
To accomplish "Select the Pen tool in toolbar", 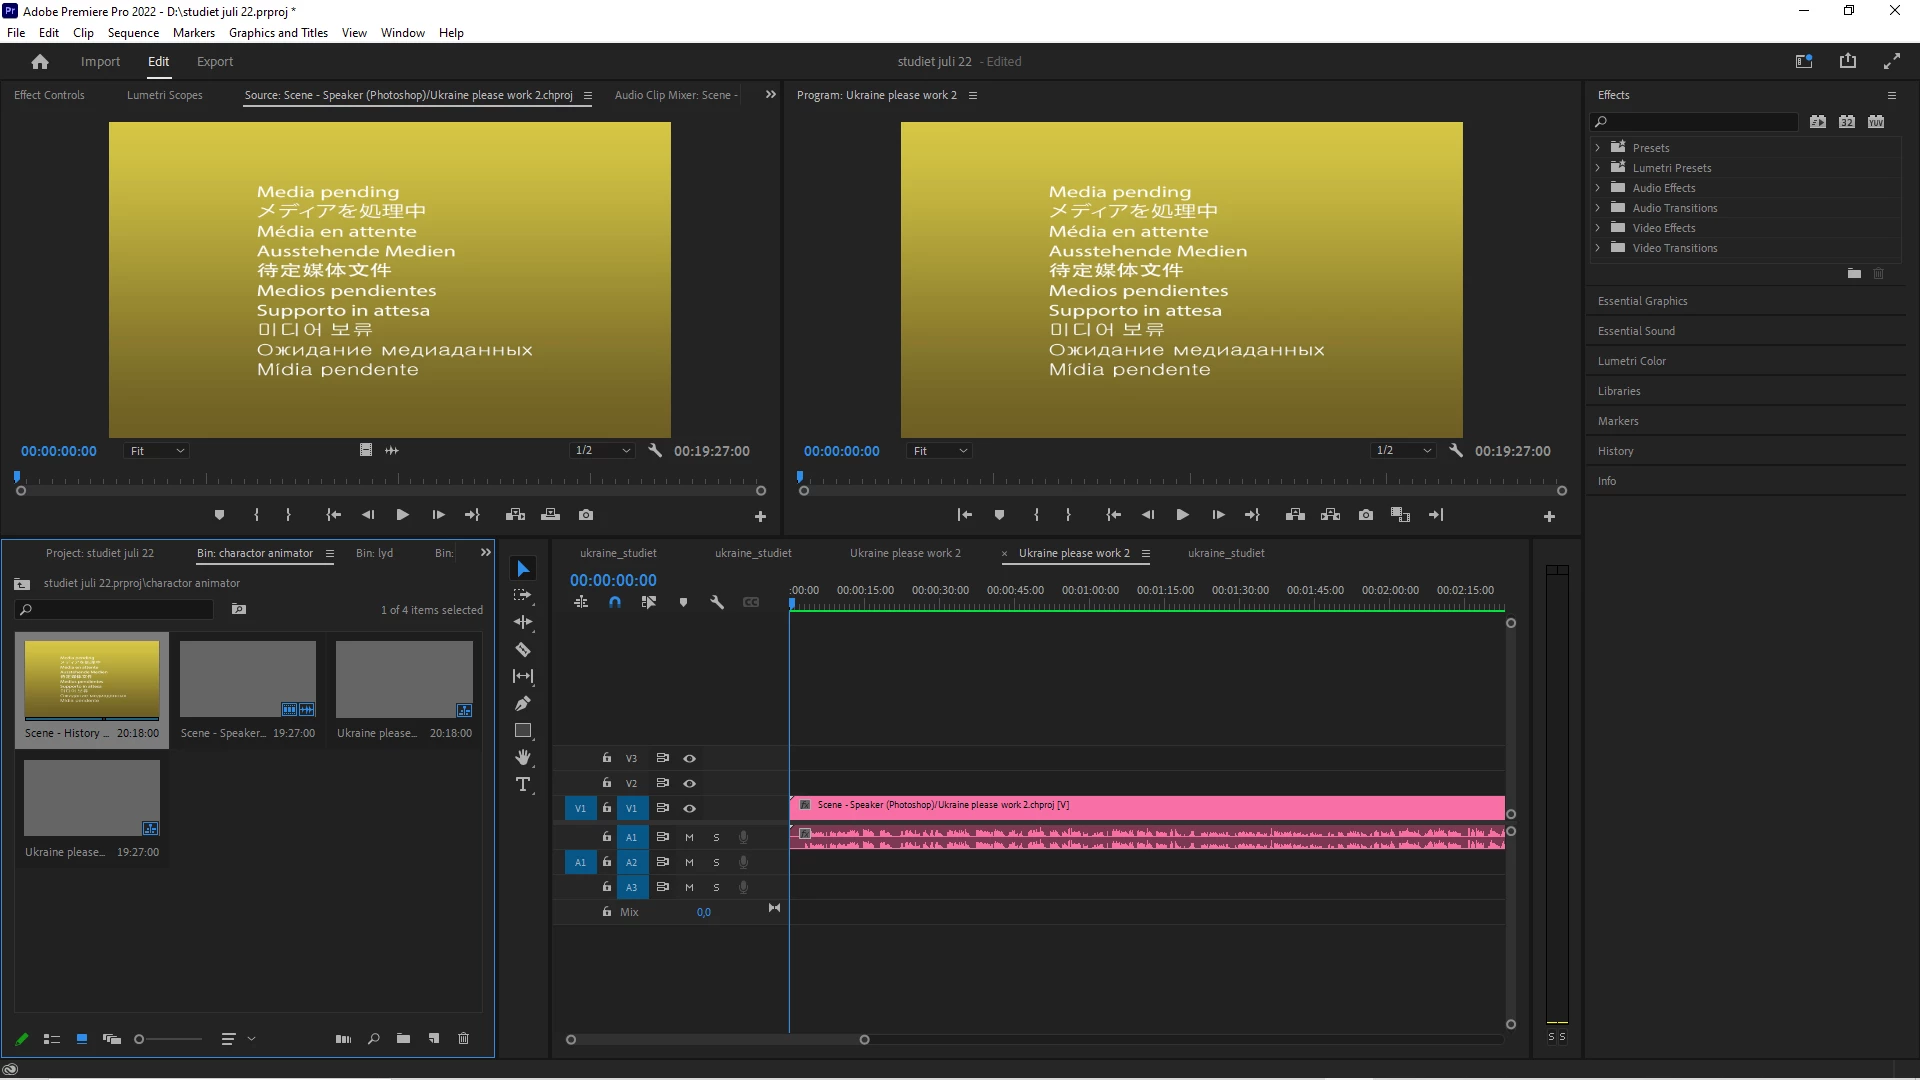I will point(523,704).
